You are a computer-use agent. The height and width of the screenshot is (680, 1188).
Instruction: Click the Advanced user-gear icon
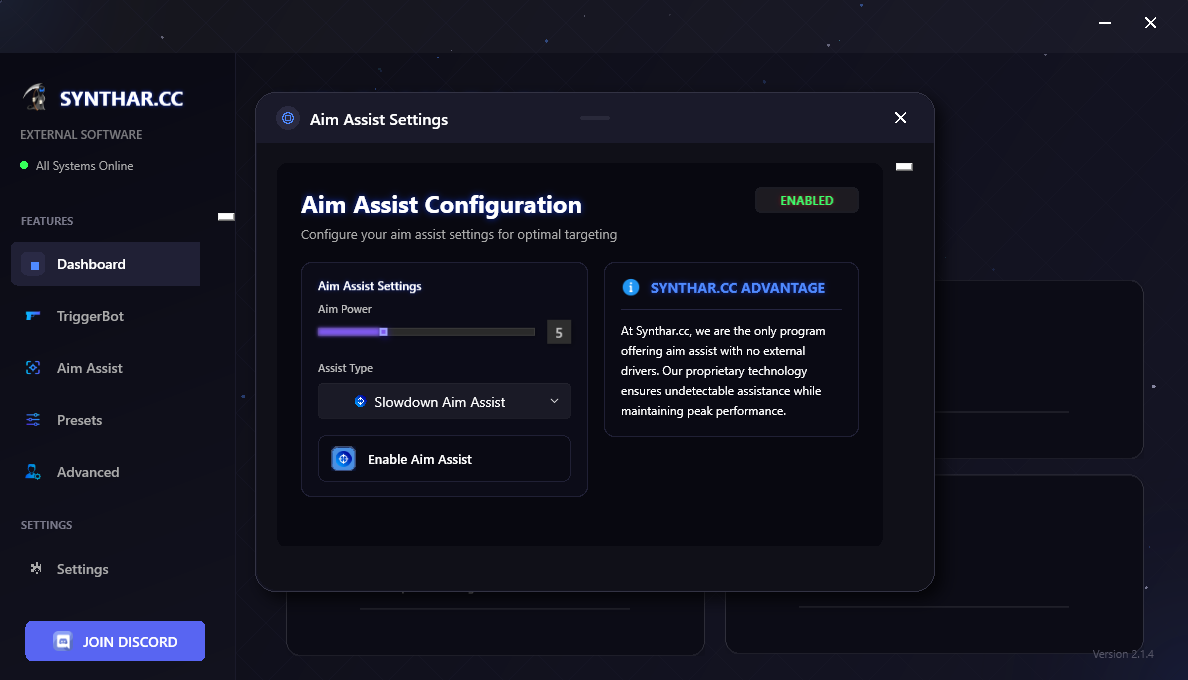pos(34,472)
